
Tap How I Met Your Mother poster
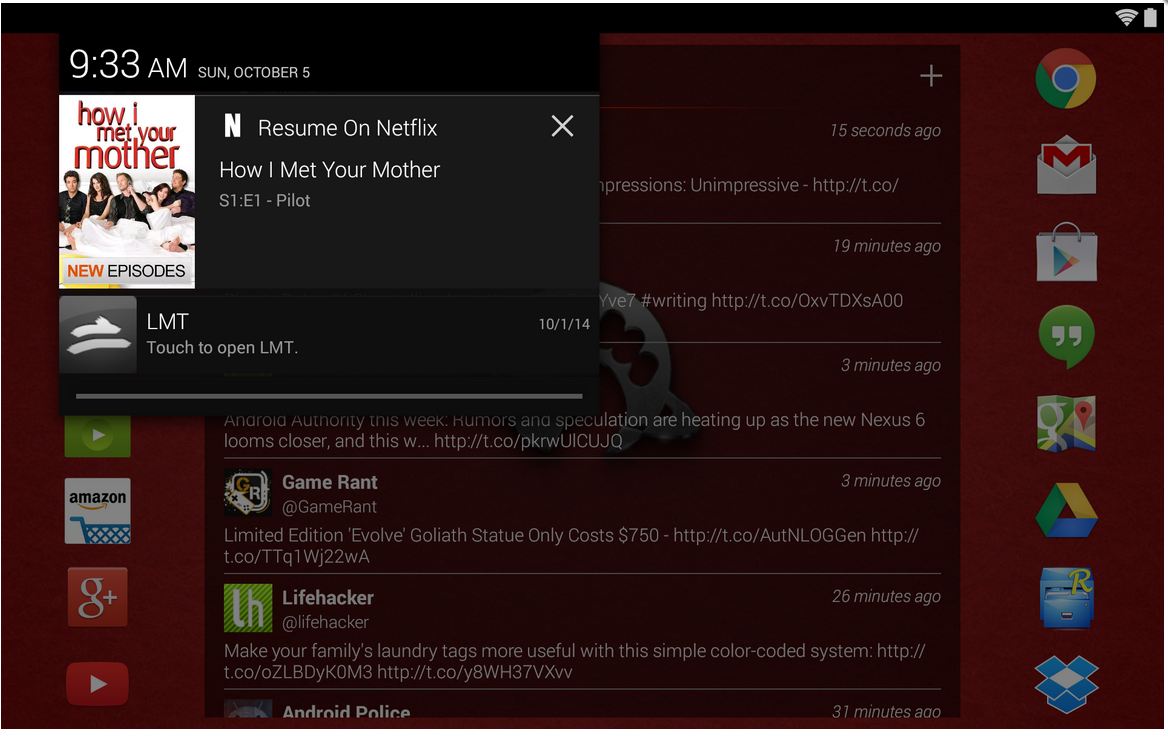pyautogui.click(x=127, y=191)
